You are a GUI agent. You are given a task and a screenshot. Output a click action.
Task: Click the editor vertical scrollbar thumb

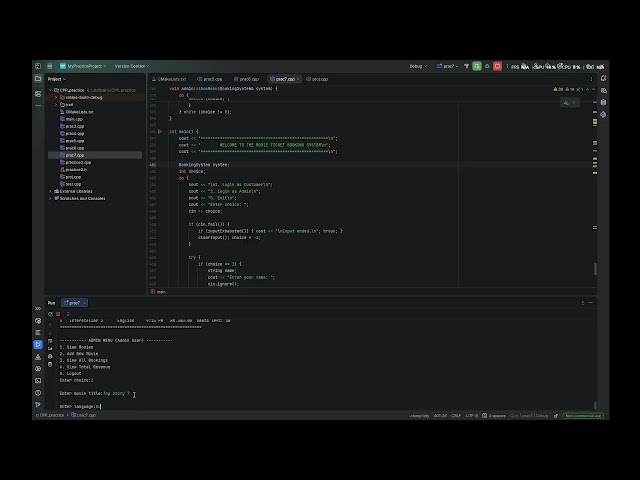(x=595, y=269)
